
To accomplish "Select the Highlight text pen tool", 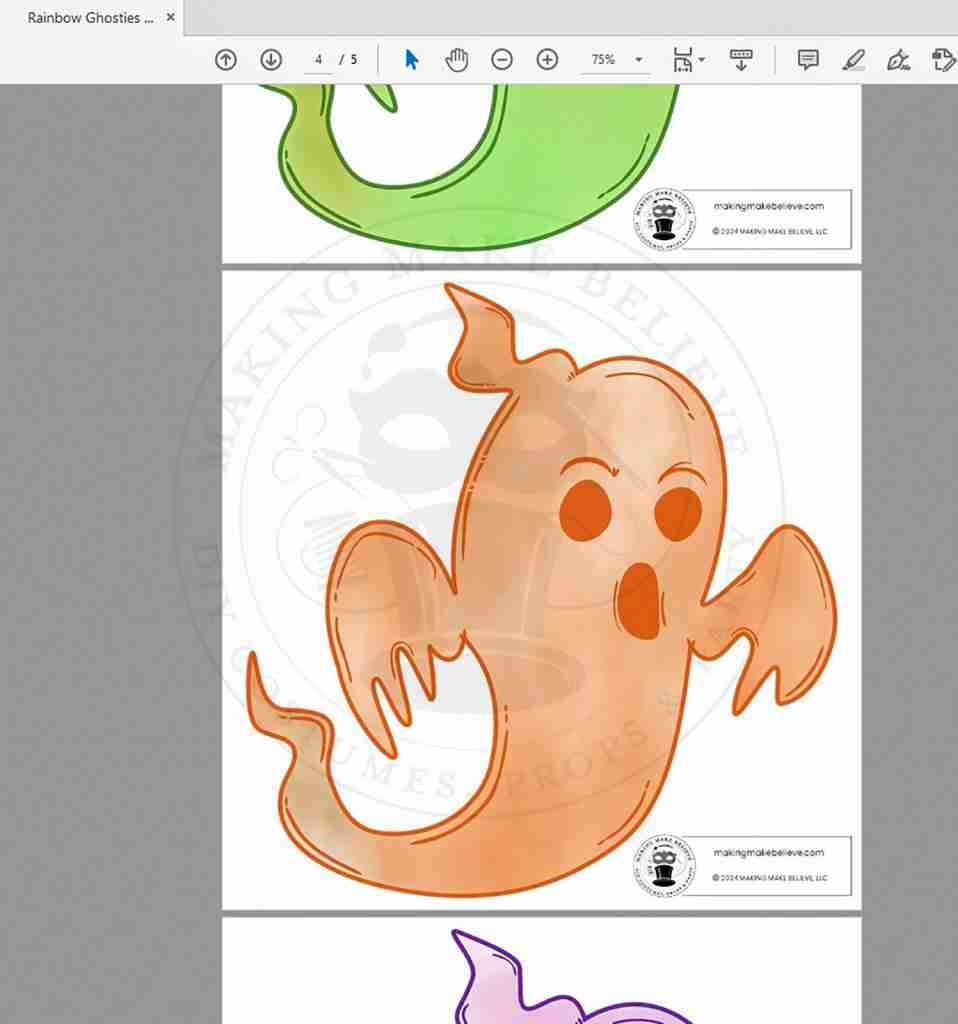I will (853, 60).
